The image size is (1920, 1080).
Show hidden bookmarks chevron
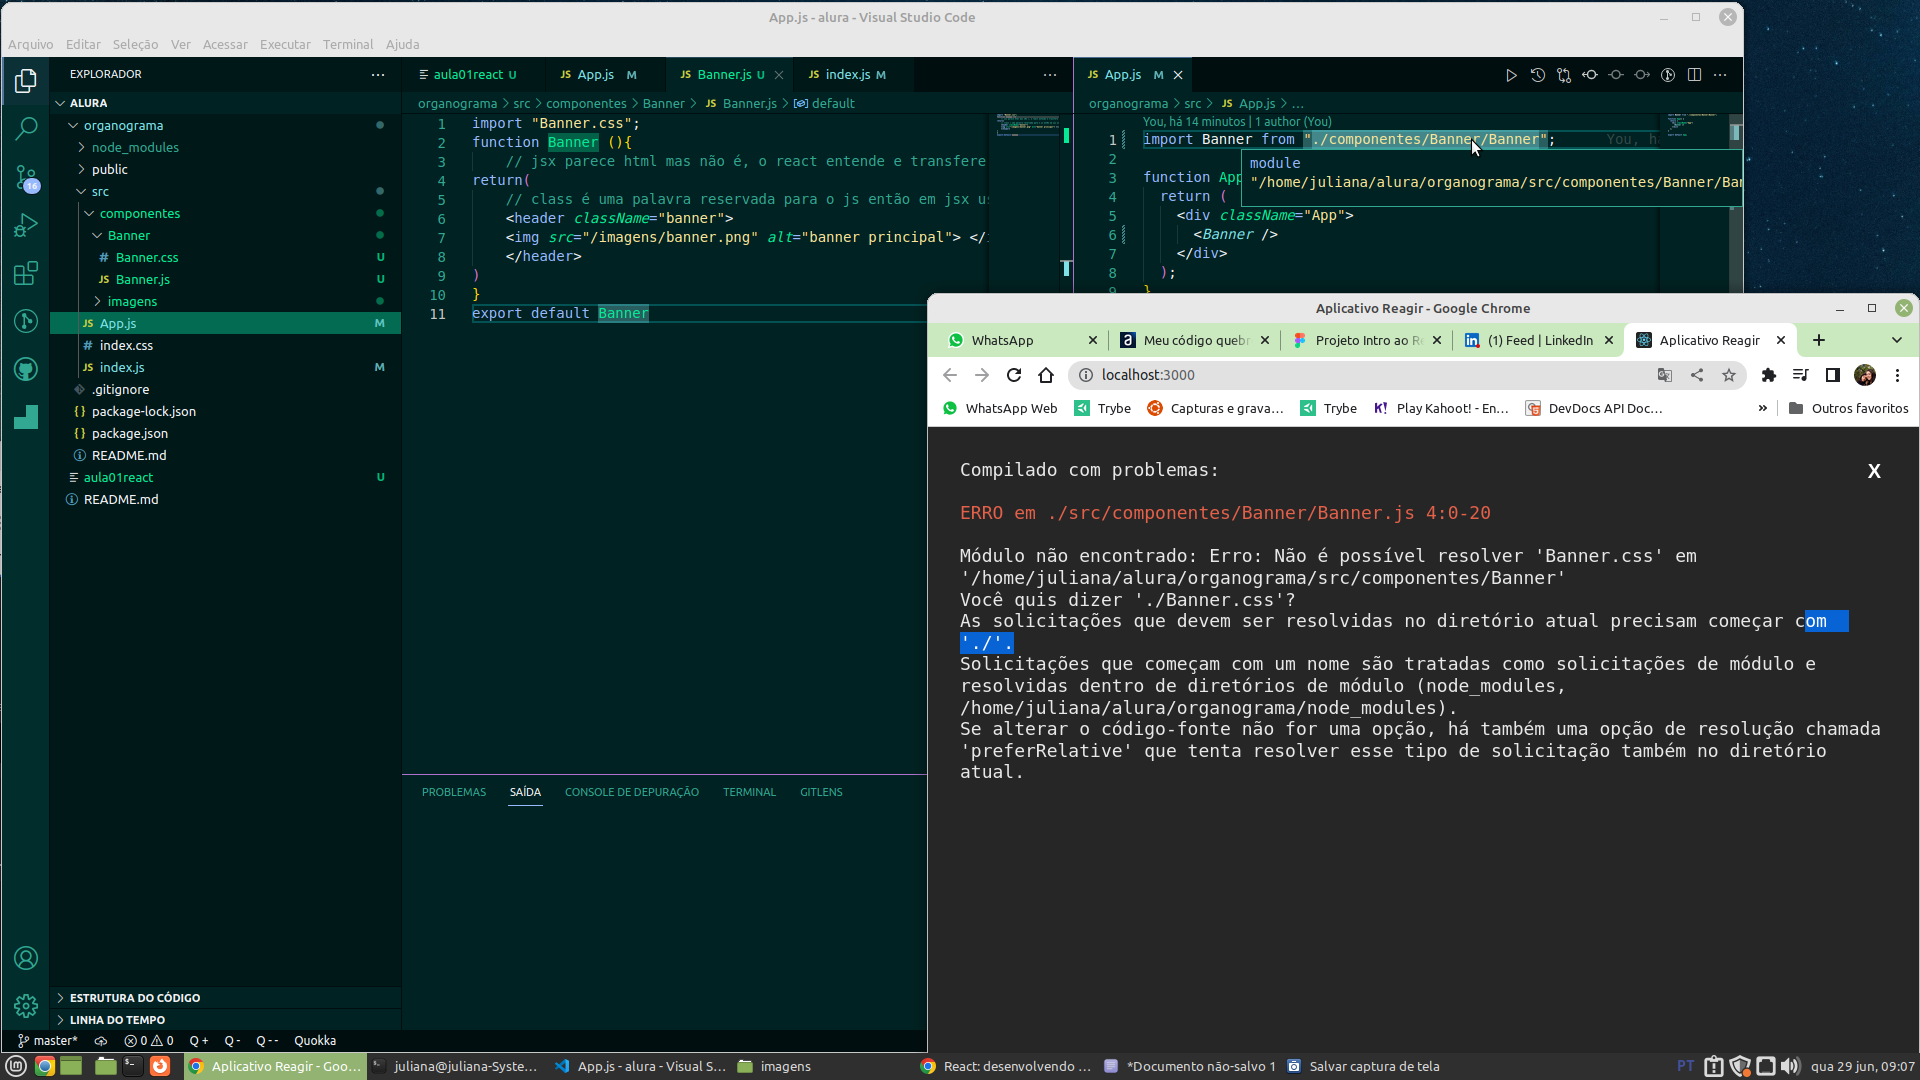1762,408
